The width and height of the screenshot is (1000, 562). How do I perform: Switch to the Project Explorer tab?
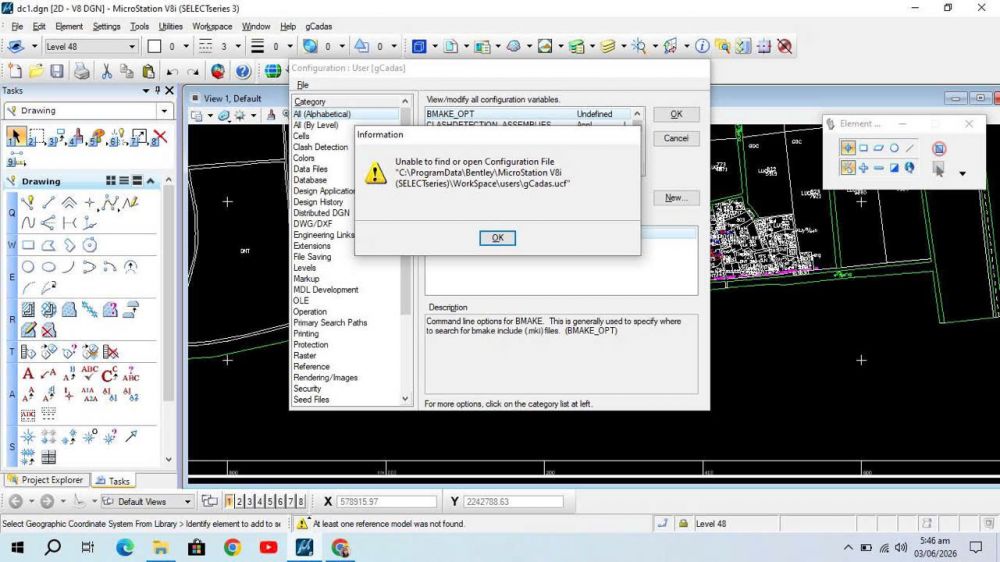(x=46, y=480)
